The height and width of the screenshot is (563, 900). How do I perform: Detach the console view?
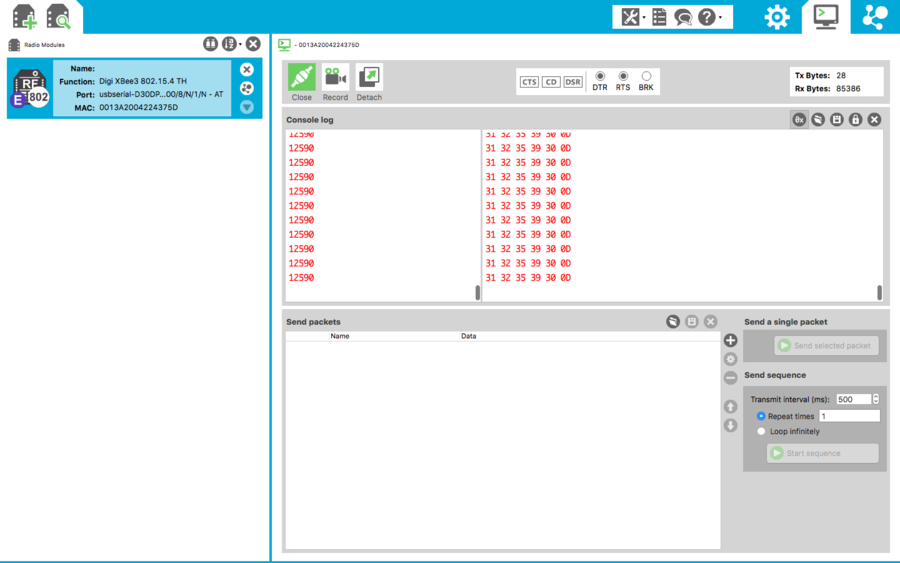[369, 82]
